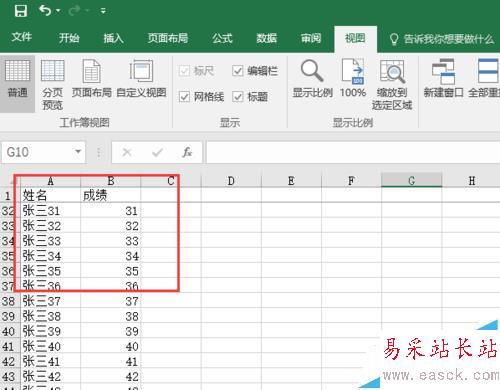
Task: Click cell with text 张三33
Action: coord(50,241)
